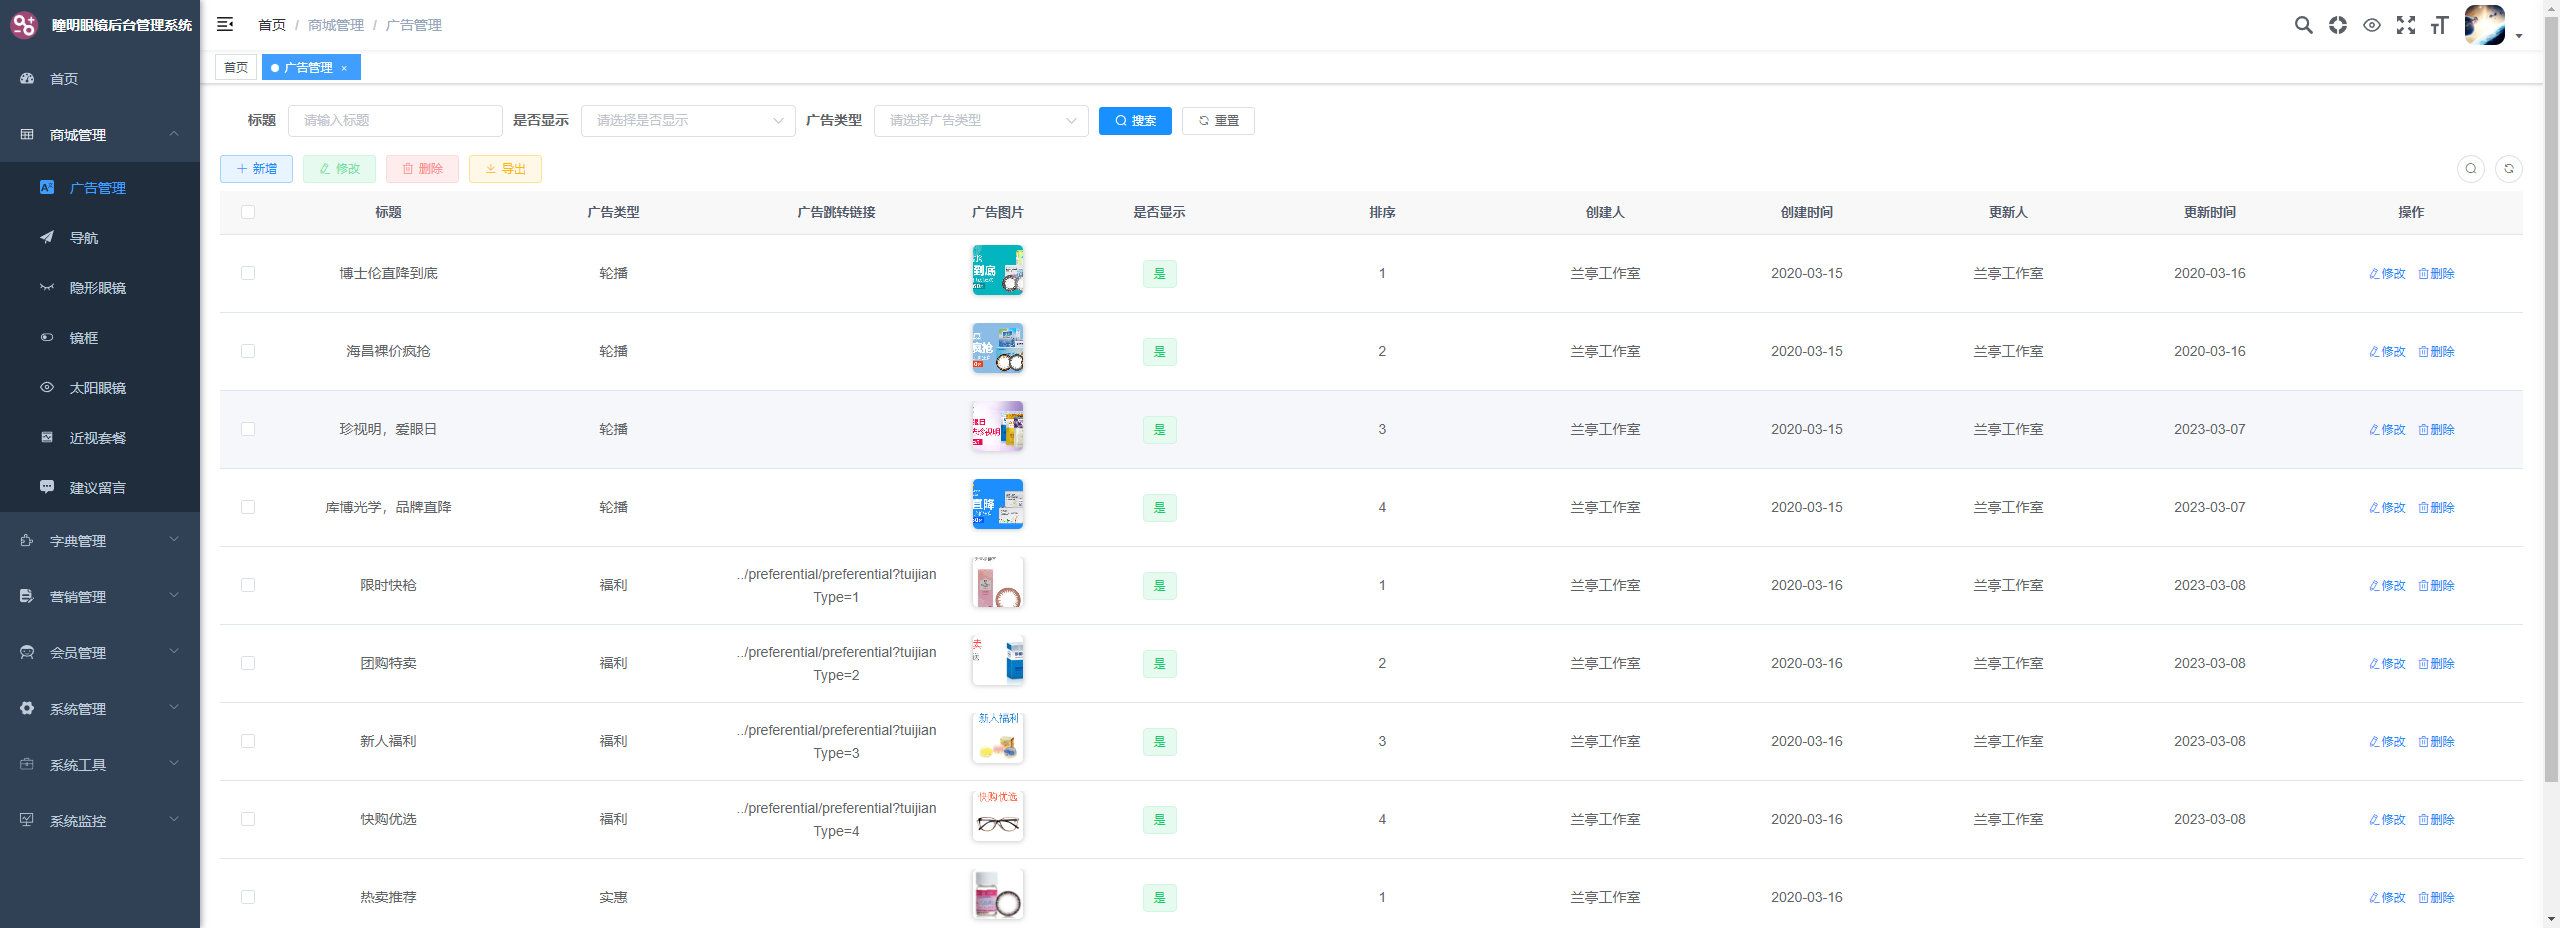
Task: Select all rows with the header checkbox
Action: pyautogui.click(x=248, y=212)
